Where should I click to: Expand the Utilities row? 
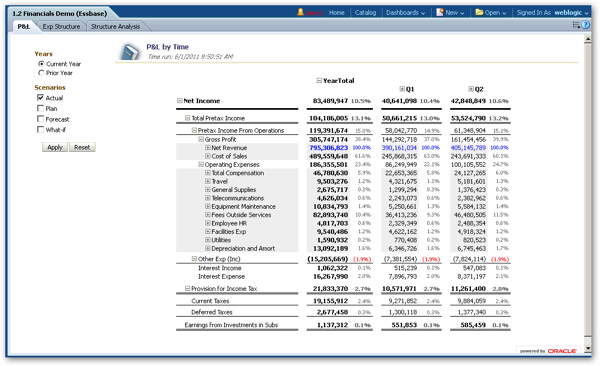[x=207, y=240]
